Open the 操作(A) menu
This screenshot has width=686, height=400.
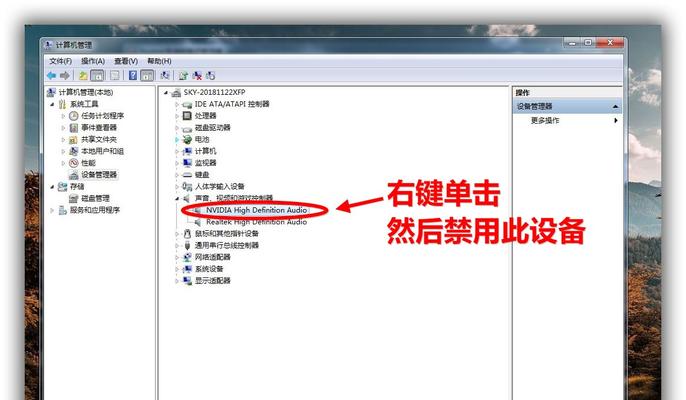(x=93, y=61)
